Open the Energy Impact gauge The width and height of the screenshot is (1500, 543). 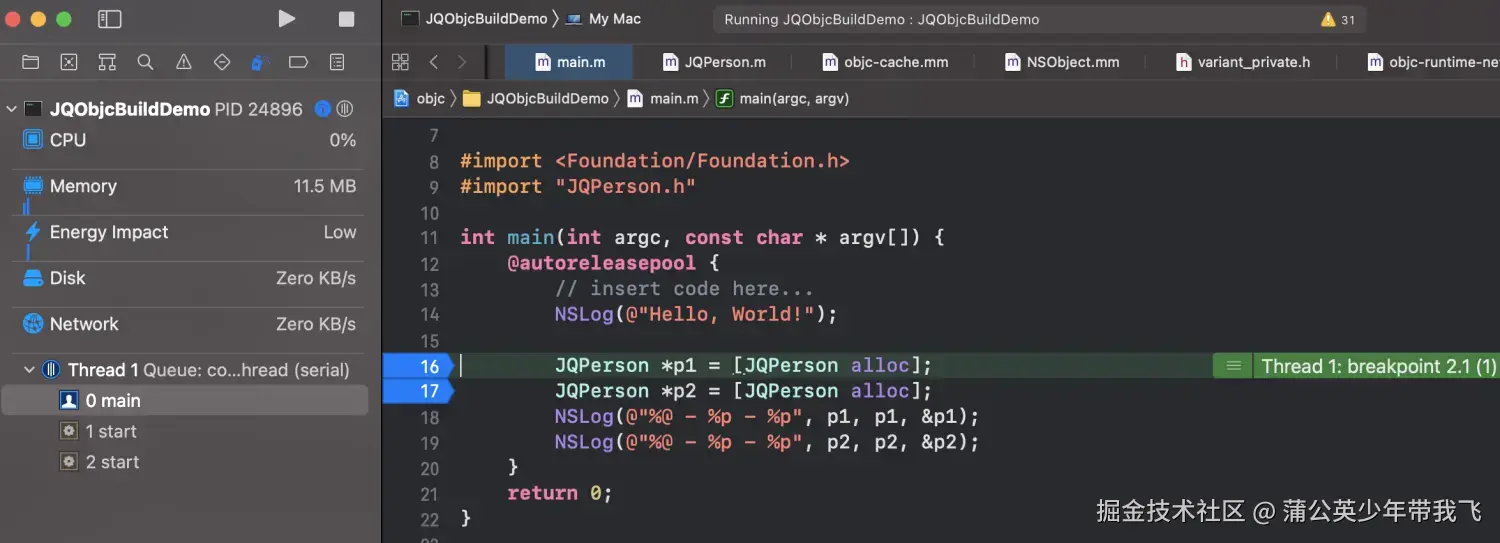(x=189, y=232)
